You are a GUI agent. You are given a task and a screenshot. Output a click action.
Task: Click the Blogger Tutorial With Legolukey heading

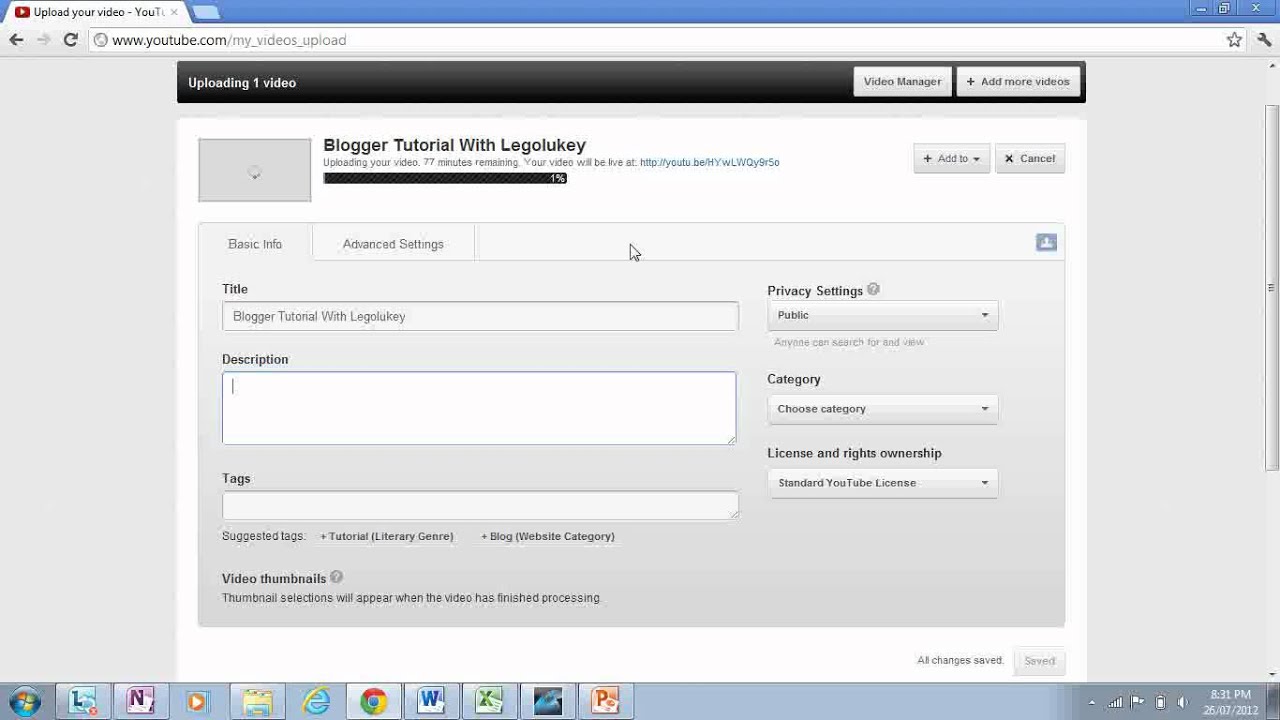click(x=454, y=145)
